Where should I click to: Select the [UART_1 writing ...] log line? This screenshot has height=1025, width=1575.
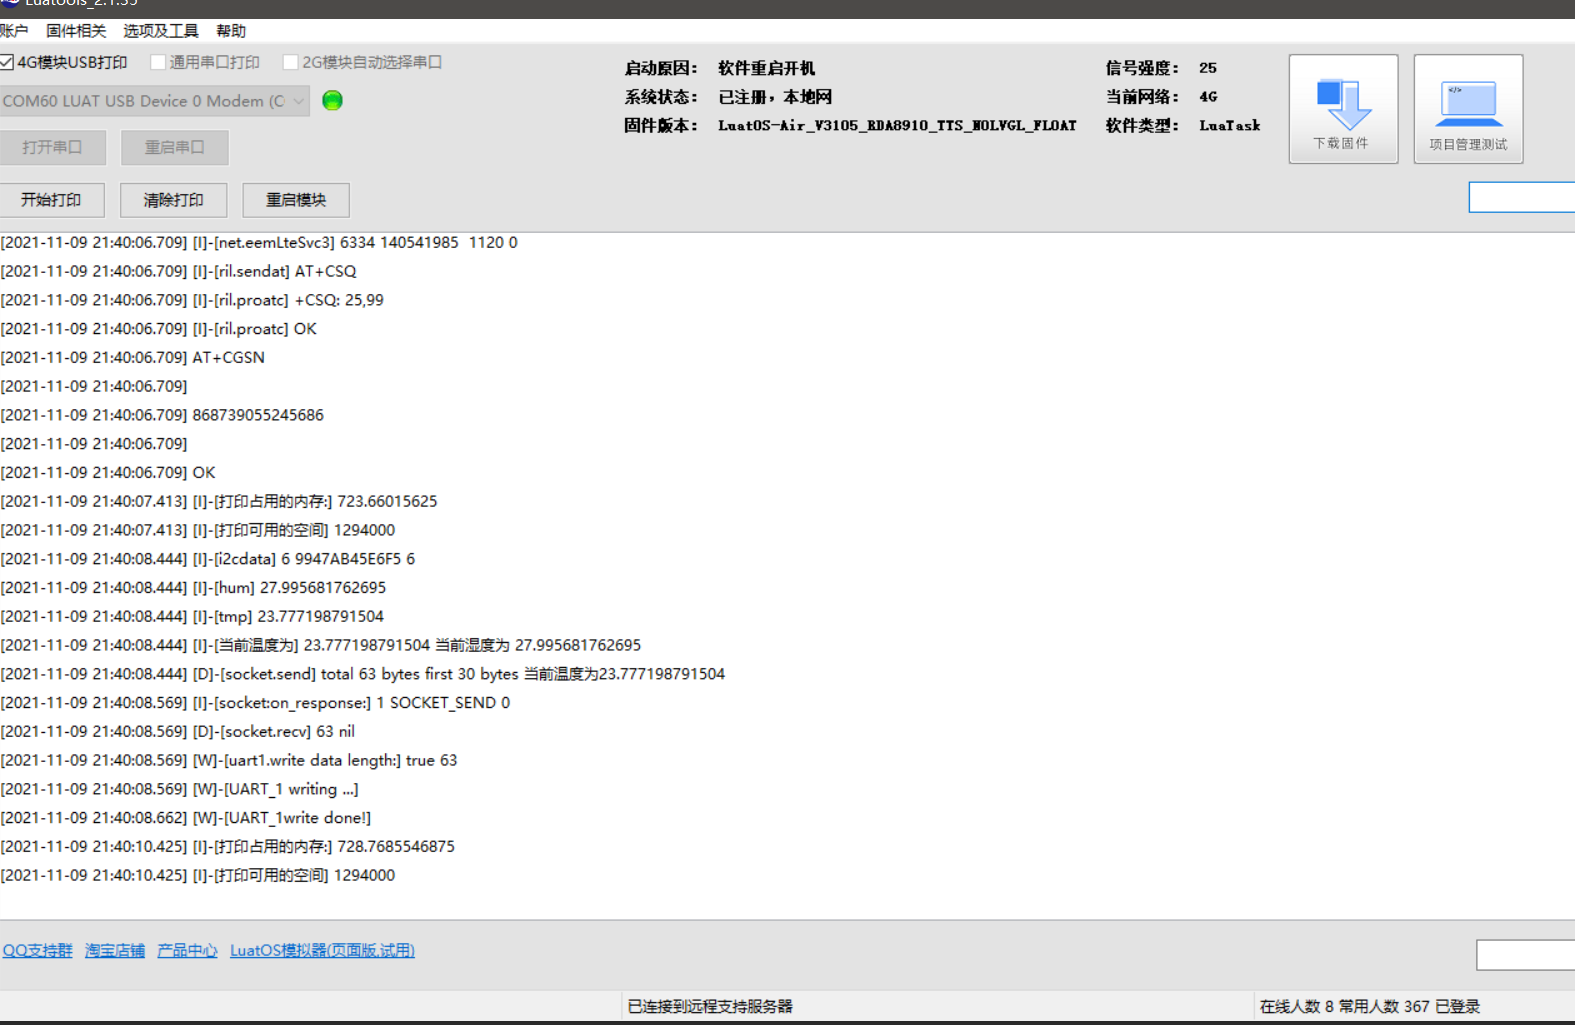pyautogui.click(x=180, y=790)
